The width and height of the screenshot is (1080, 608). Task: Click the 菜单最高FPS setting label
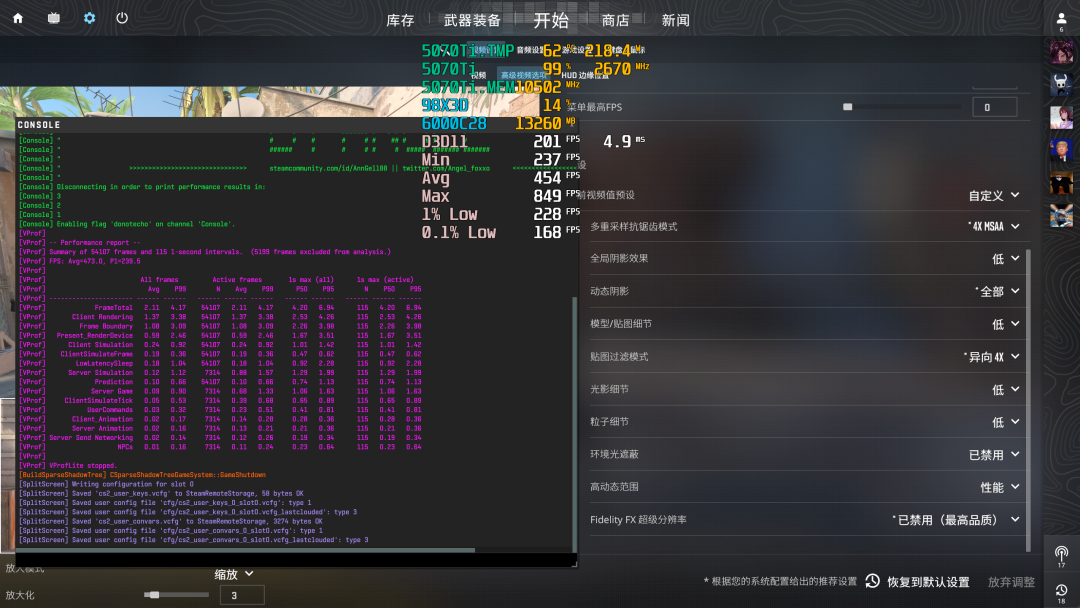[x=594, y=107]
